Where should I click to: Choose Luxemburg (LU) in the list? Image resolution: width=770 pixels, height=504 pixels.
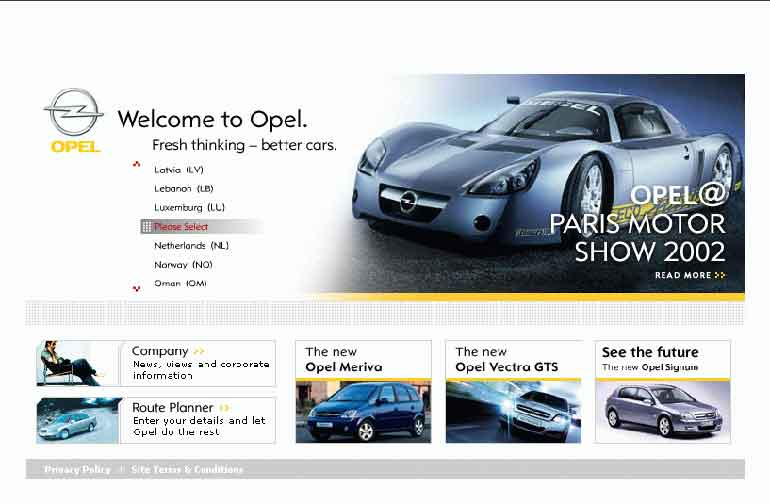tap(189, 207)
